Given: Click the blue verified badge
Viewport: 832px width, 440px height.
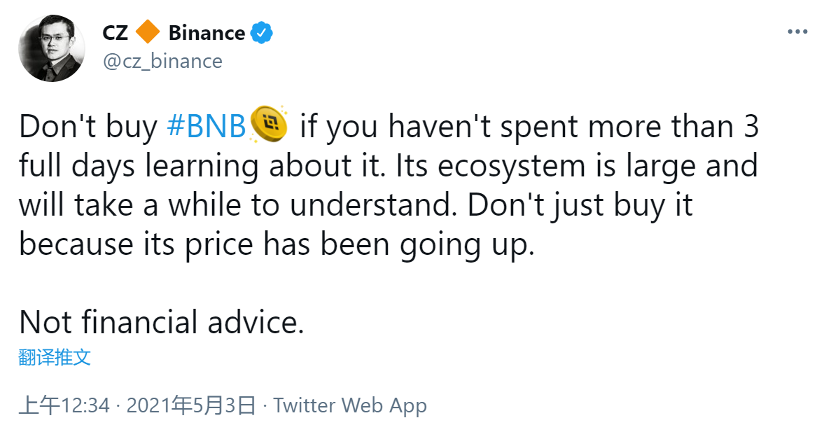Looking at the screenshot, I should pos(261,32).
